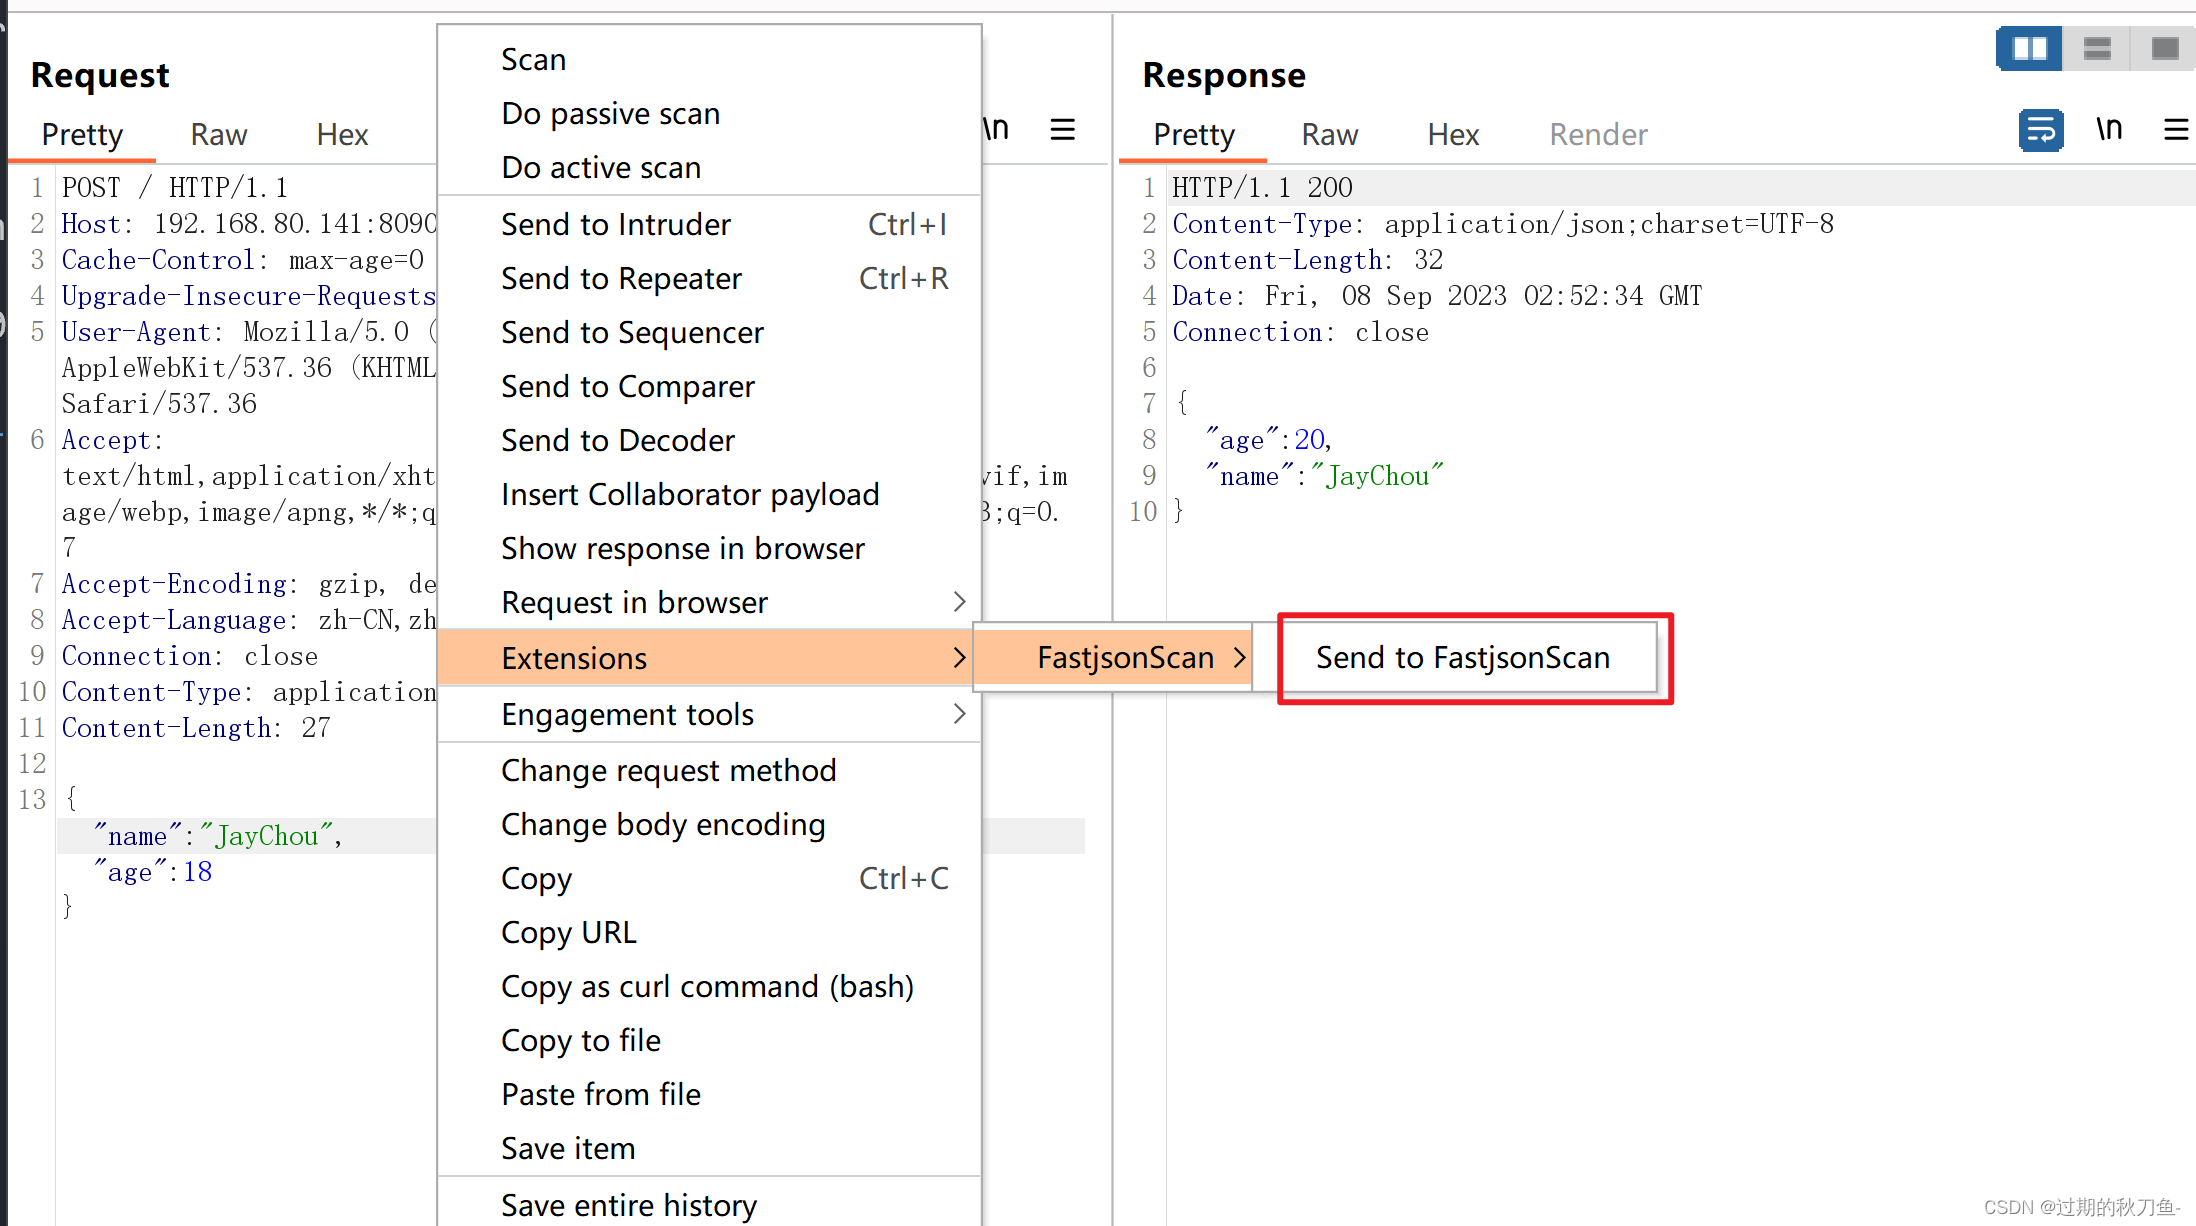Click the Date header in response
The image size is (2196, 1226).
click(x=1437, y=296)
